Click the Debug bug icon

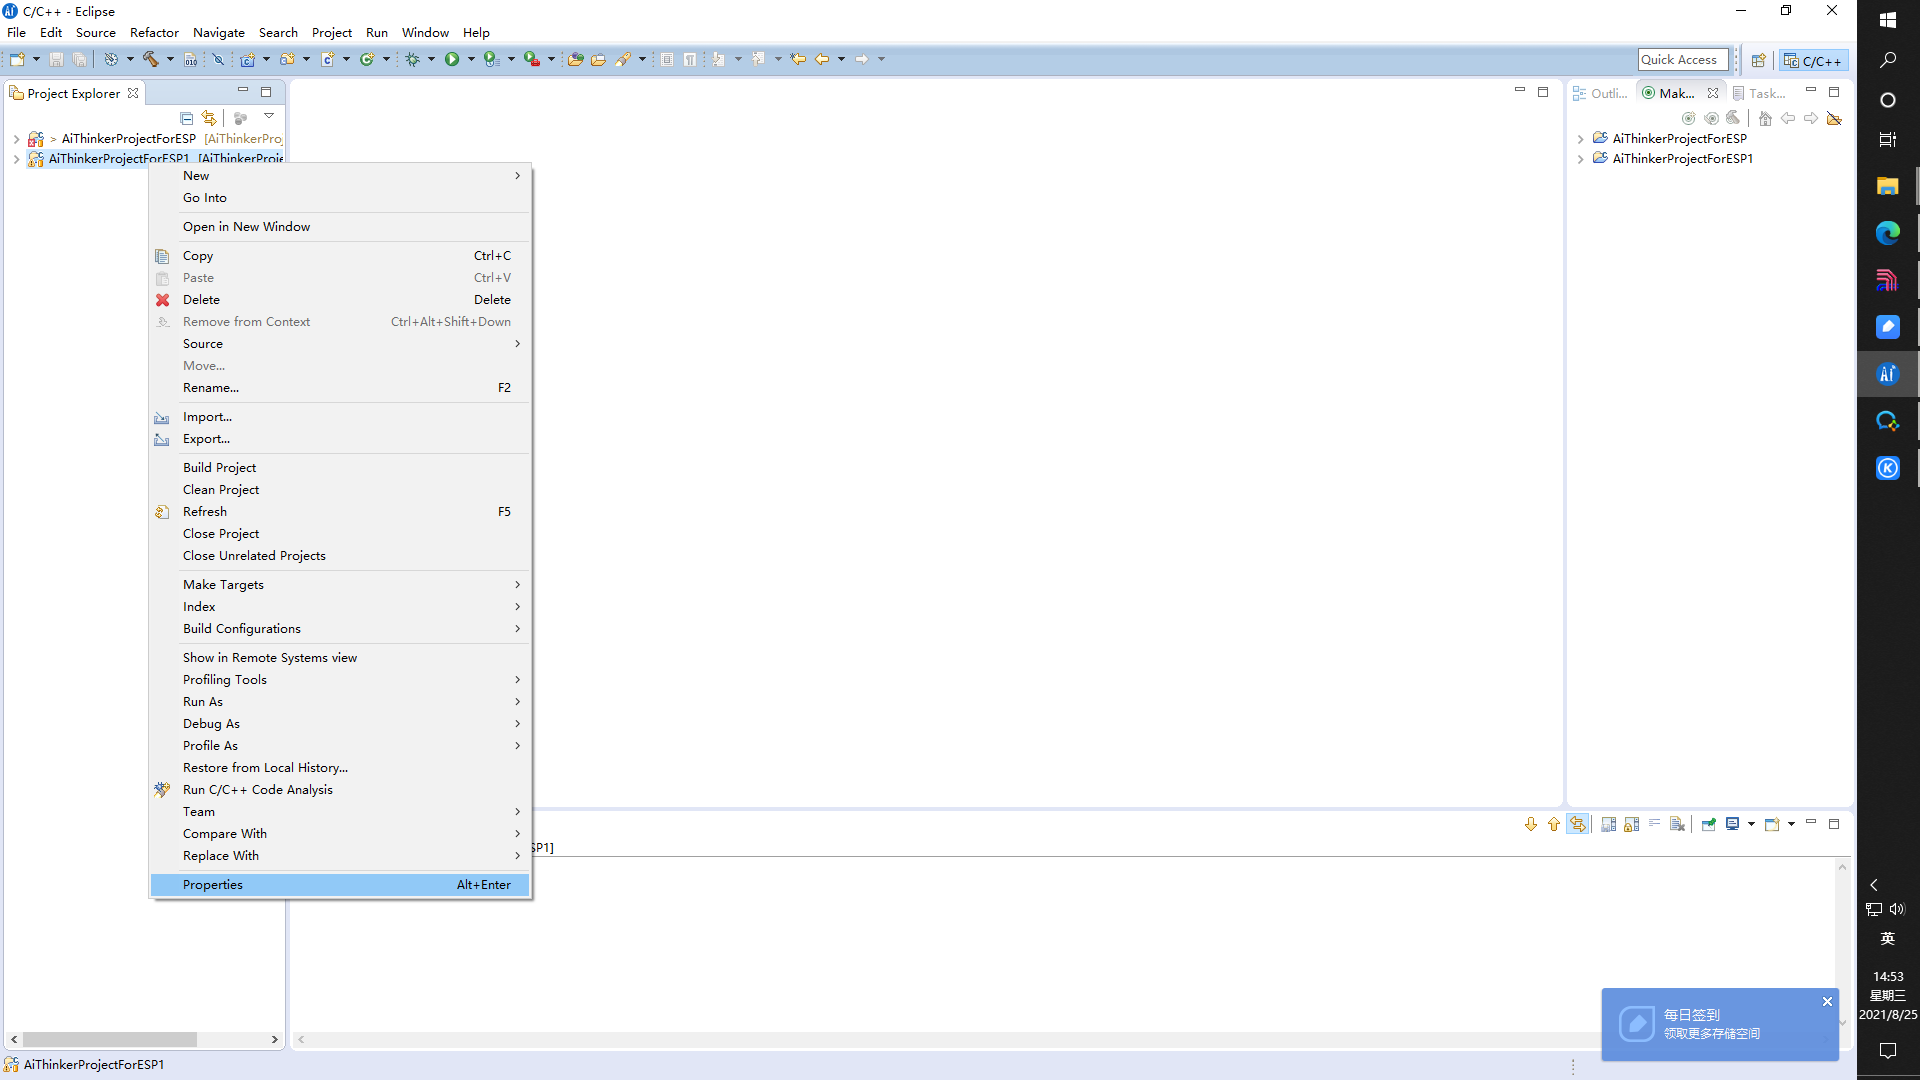[x=412, y=60]
